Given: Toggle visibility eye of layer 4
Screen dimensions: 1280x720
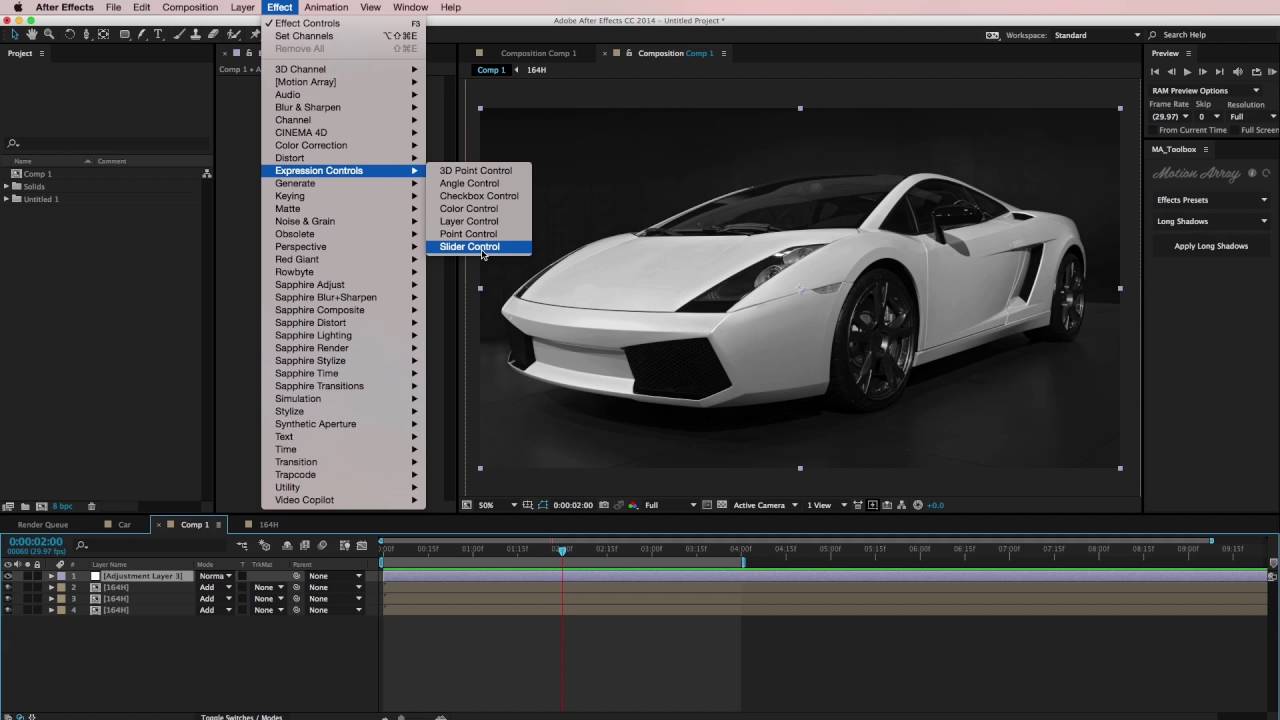Looking at the screenshot, I should click(x=8, y=610).
